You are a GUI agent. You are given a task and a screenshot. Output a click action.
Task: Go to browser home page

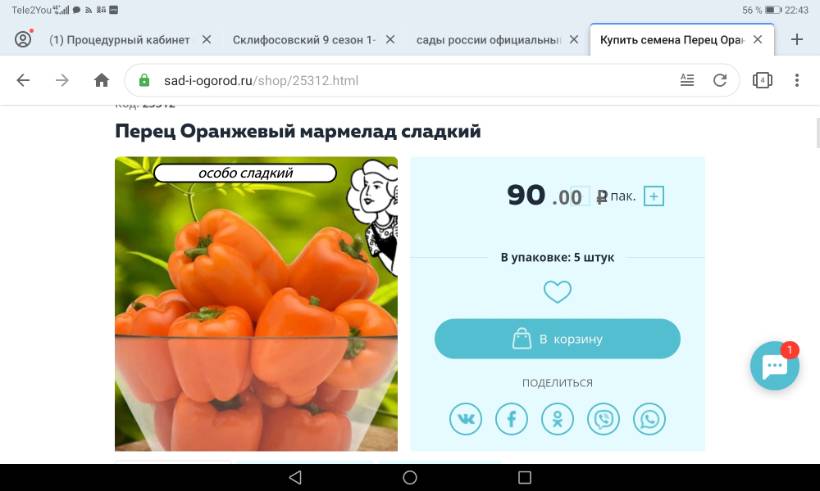click(101, 80)
